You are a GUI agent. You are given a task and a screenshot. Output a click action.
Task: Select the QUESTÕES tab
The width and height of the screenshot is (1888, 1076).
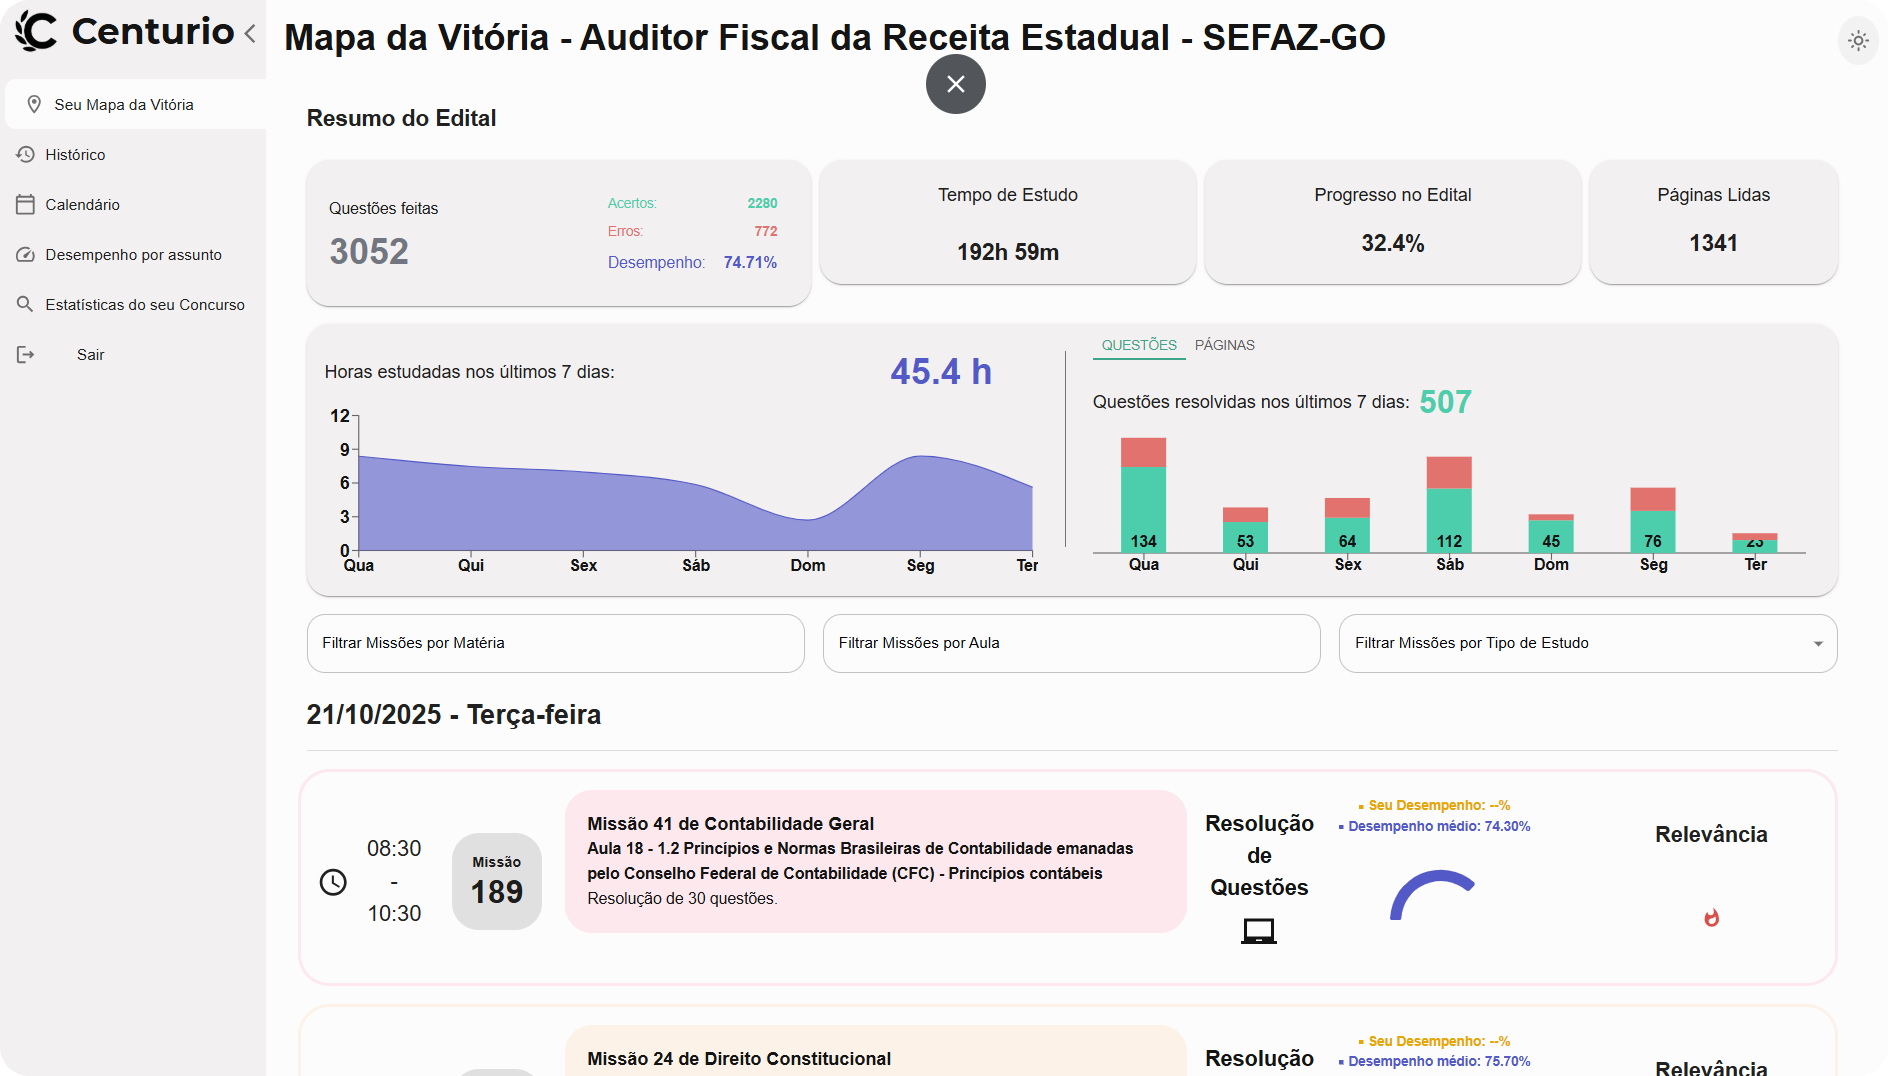pyautogui.click(x=1139, y=345)
